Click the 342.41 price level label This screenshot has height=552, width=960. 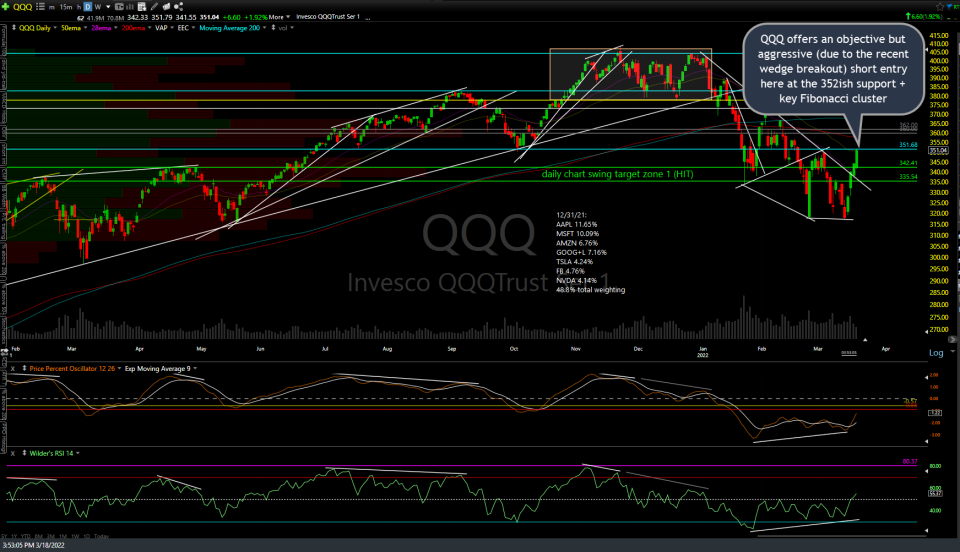908,163
